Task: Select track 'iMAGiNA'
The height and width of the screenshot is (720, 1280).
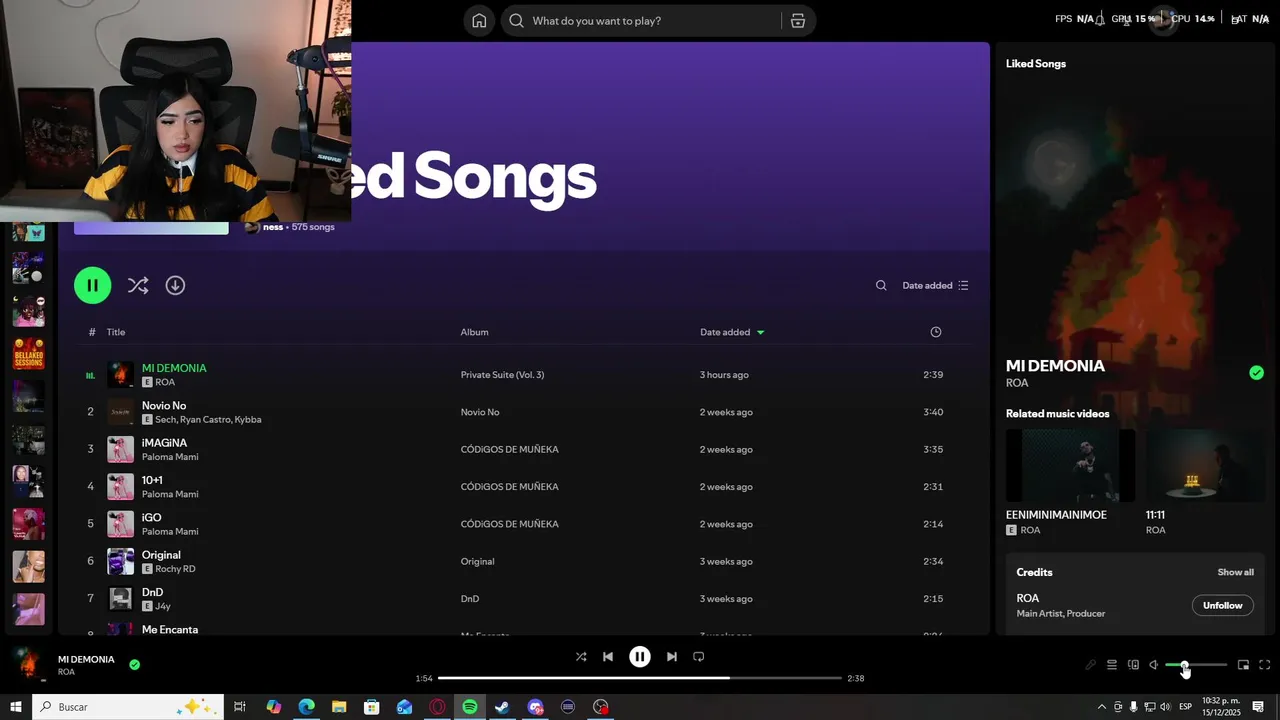Action: 164,443
